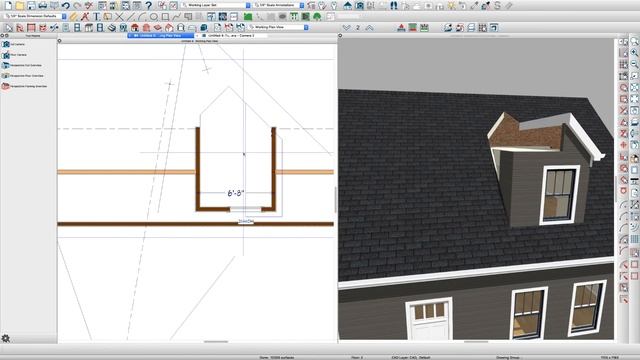
Task: Open the full camera view tool
Action: click(359, 5)
